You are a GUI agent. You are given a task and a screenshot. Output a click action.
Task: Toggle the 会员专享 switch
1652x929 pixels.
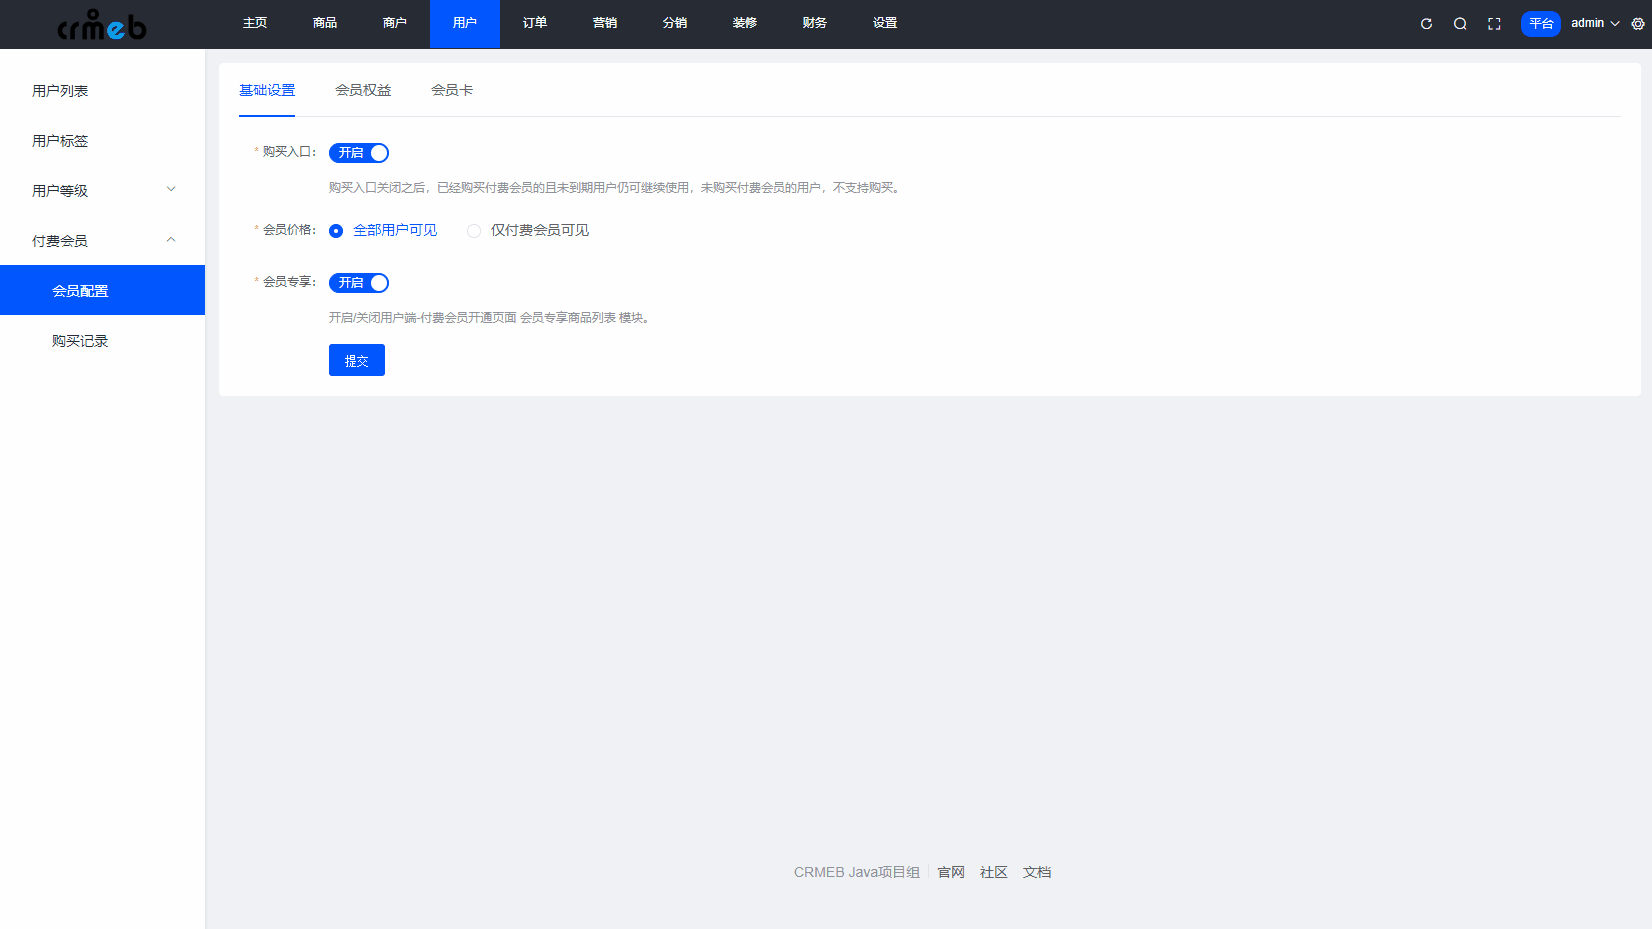pyautogui.click(x=359, y=283)
